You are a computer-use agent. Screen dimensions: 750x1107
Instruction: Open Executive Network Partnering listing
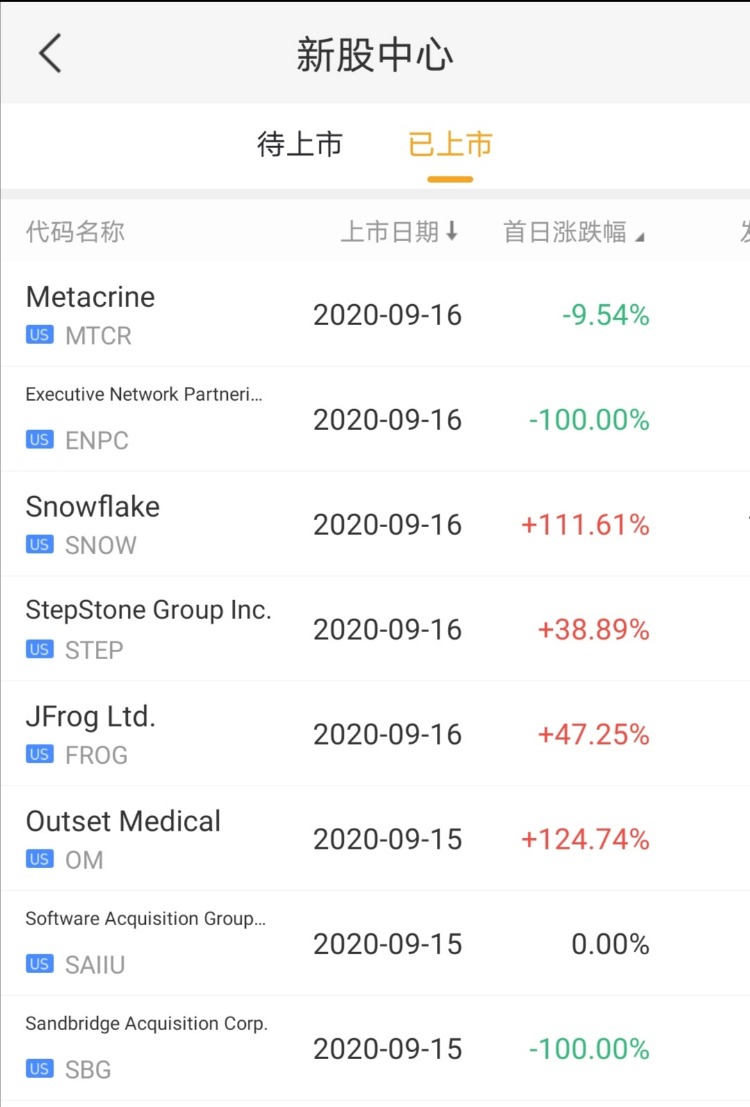[144, 395]
